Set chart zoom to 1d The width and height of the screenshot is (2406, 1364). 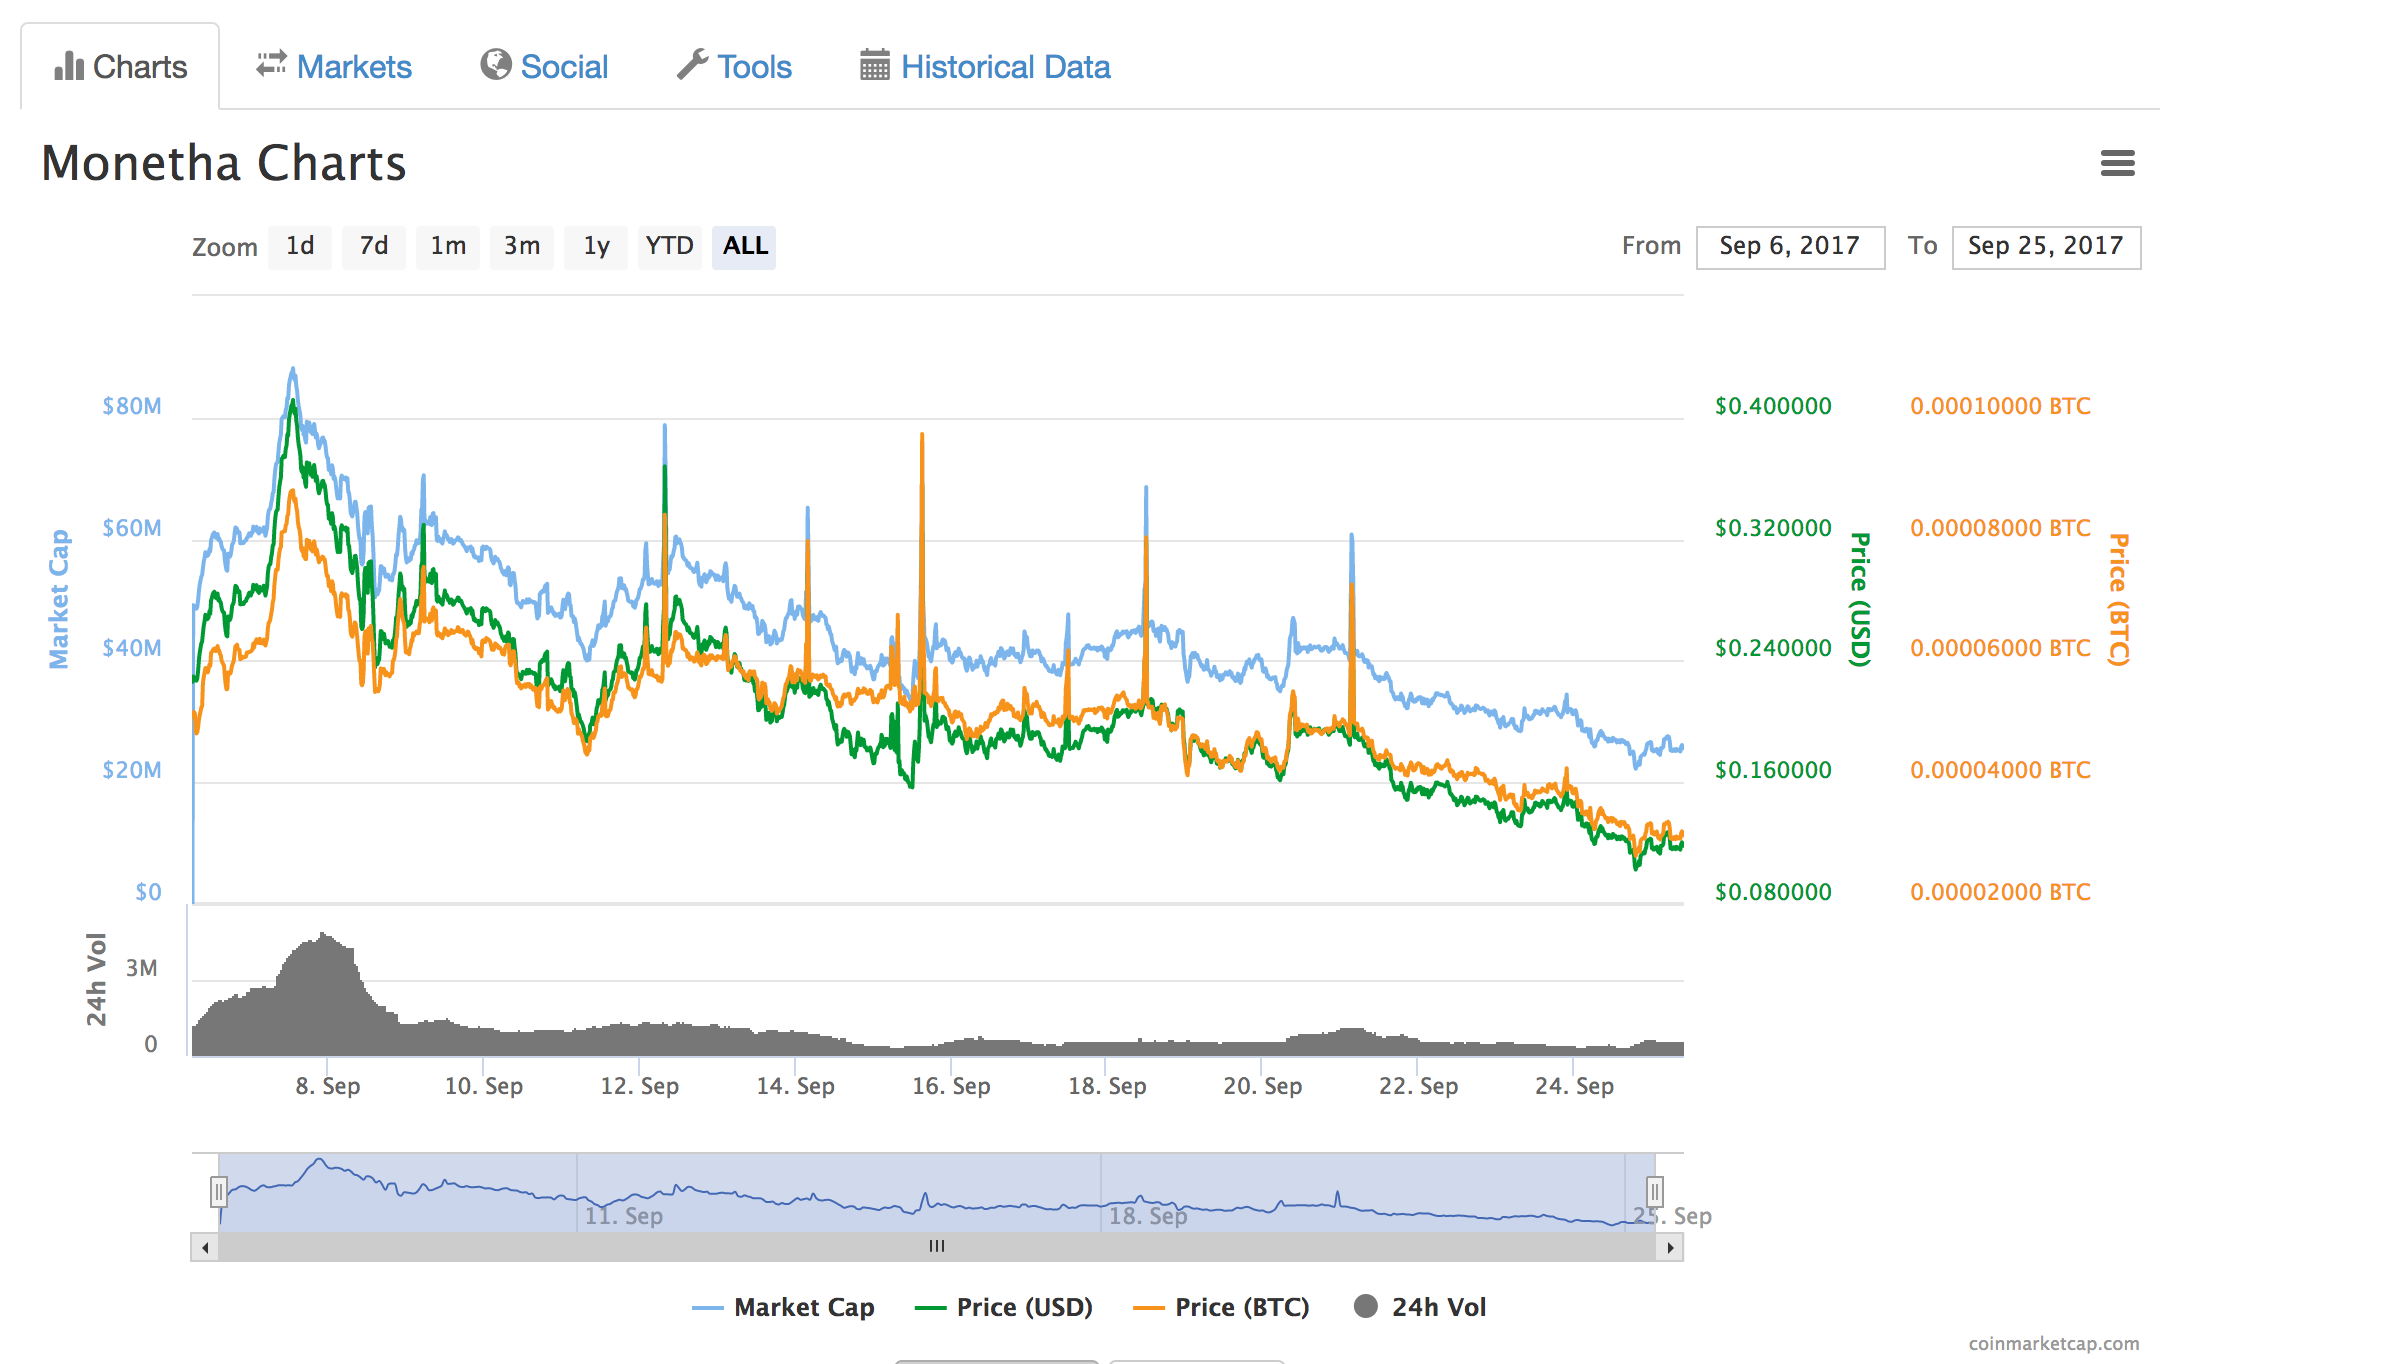tap(300, 246)
